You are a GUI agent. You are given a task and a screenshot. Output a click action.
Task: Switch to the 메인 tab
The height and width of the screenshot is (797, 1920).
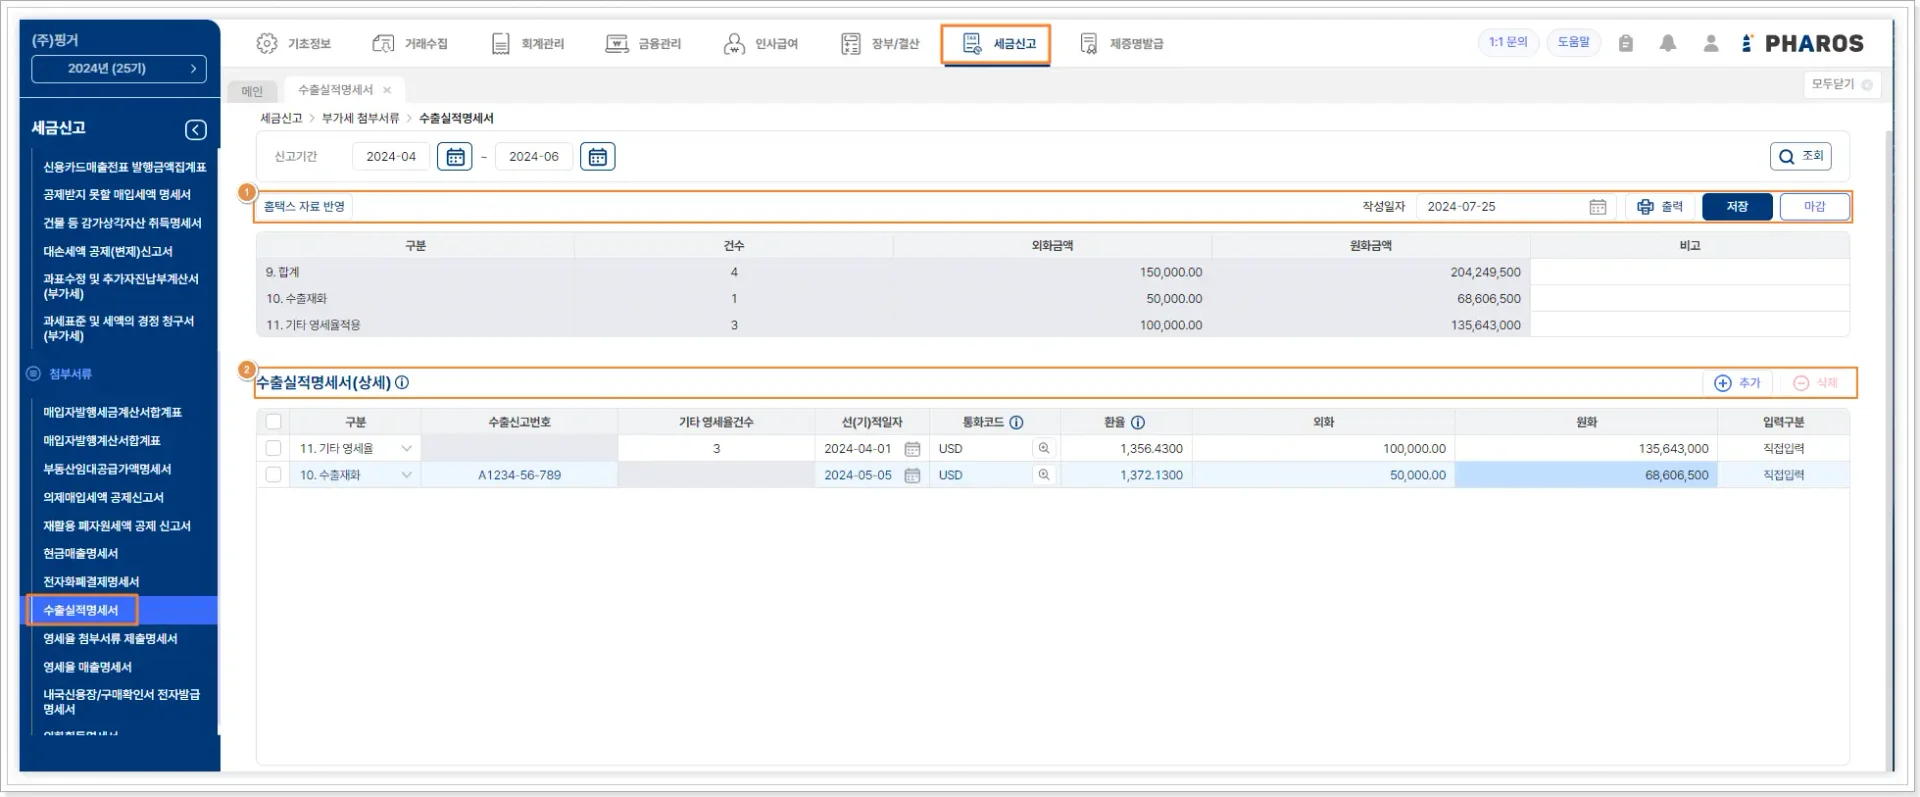click(x=252, y=91)
